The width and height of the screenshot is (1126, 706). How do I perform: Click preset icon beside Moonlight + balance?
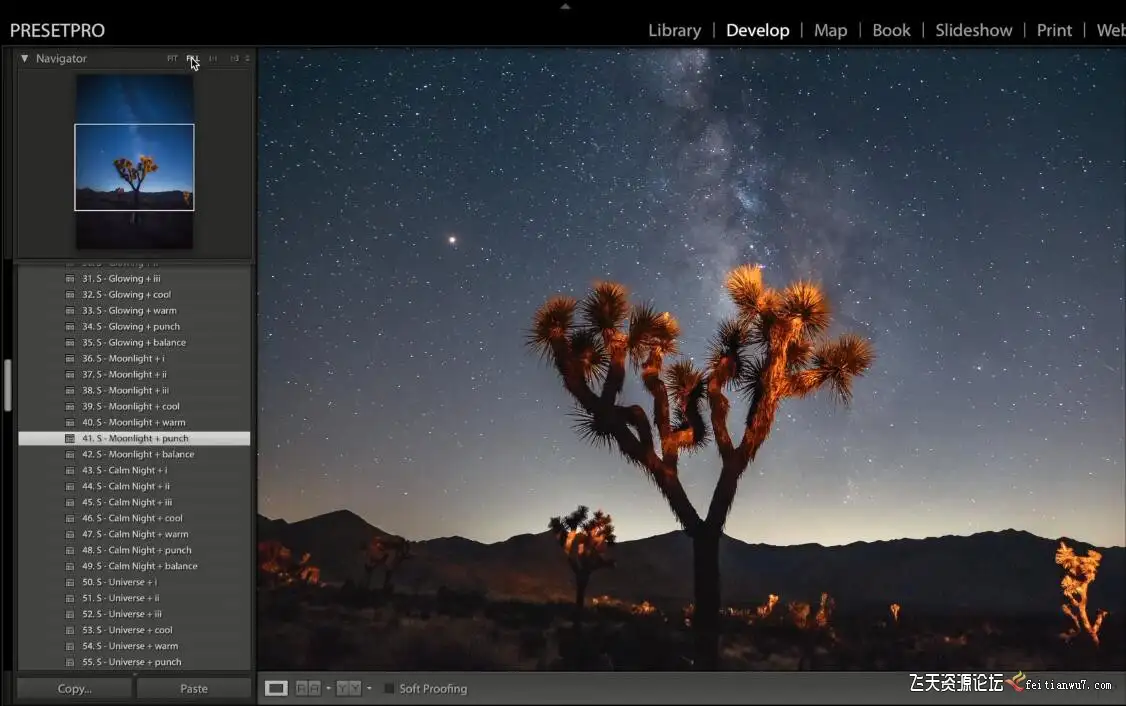click(70, 454)
